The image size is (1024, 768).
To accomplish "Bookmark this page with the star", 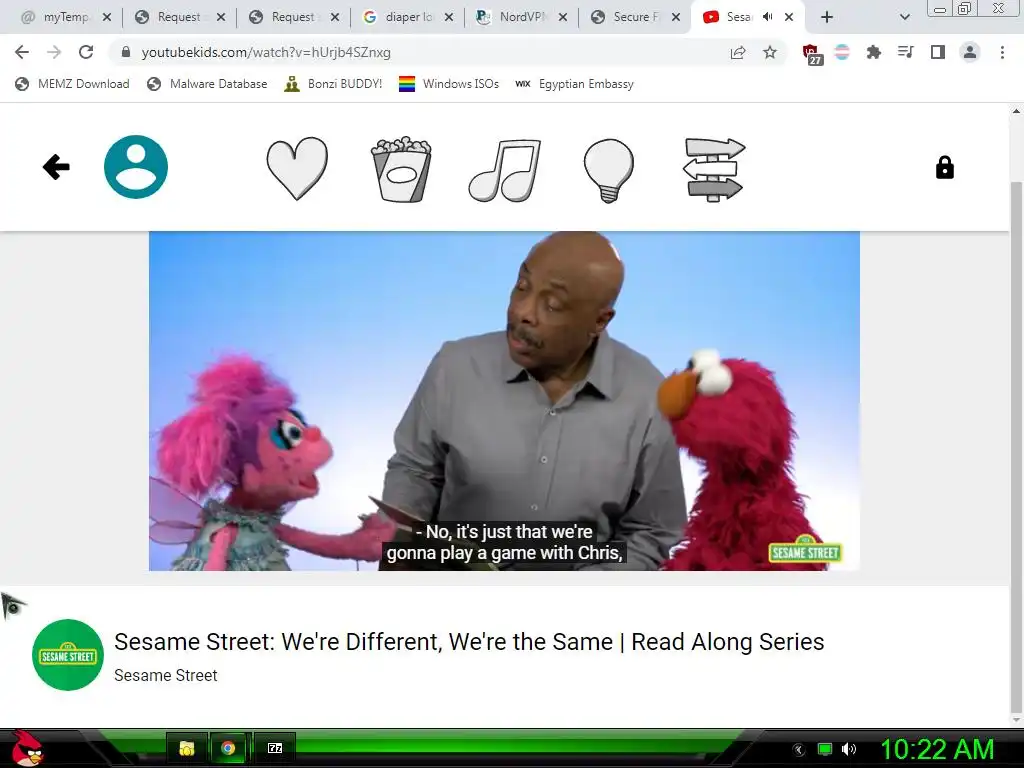I will point(770,52).
